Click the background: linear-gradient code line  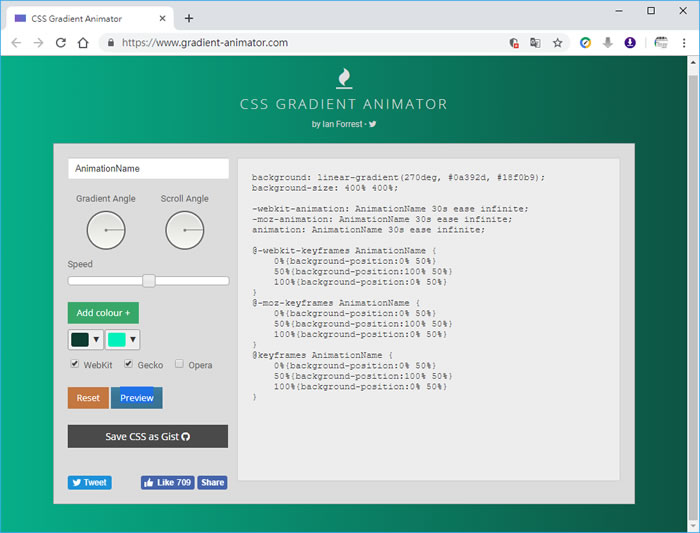(x=398, y=177)
